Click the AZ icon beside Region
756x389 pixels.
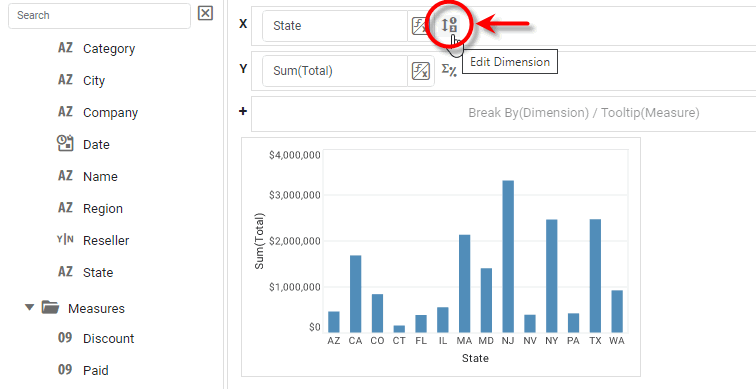click(65, 208)
